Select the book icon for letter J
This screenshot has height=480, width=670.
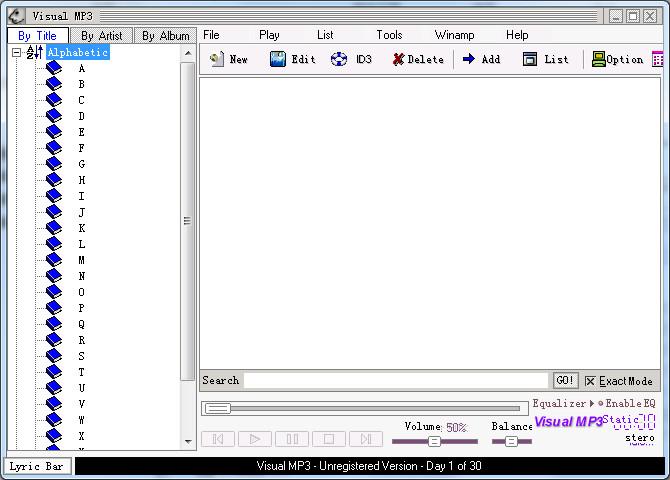(54, 212)
